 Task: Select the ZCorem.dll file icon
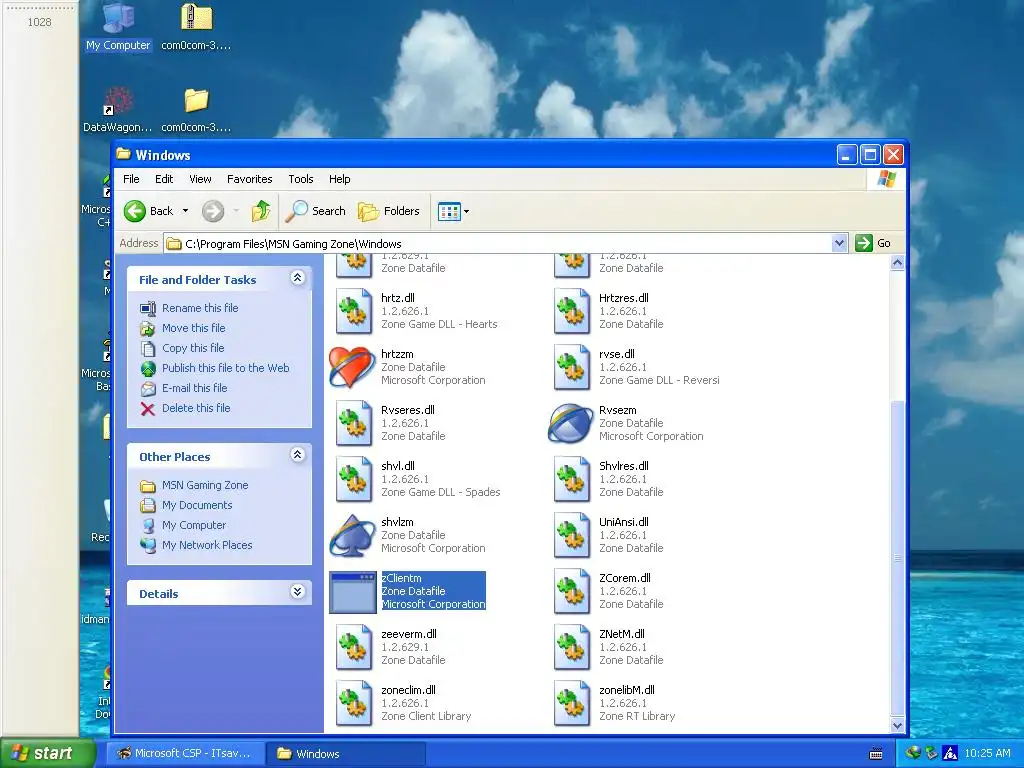tap(571, 592)
